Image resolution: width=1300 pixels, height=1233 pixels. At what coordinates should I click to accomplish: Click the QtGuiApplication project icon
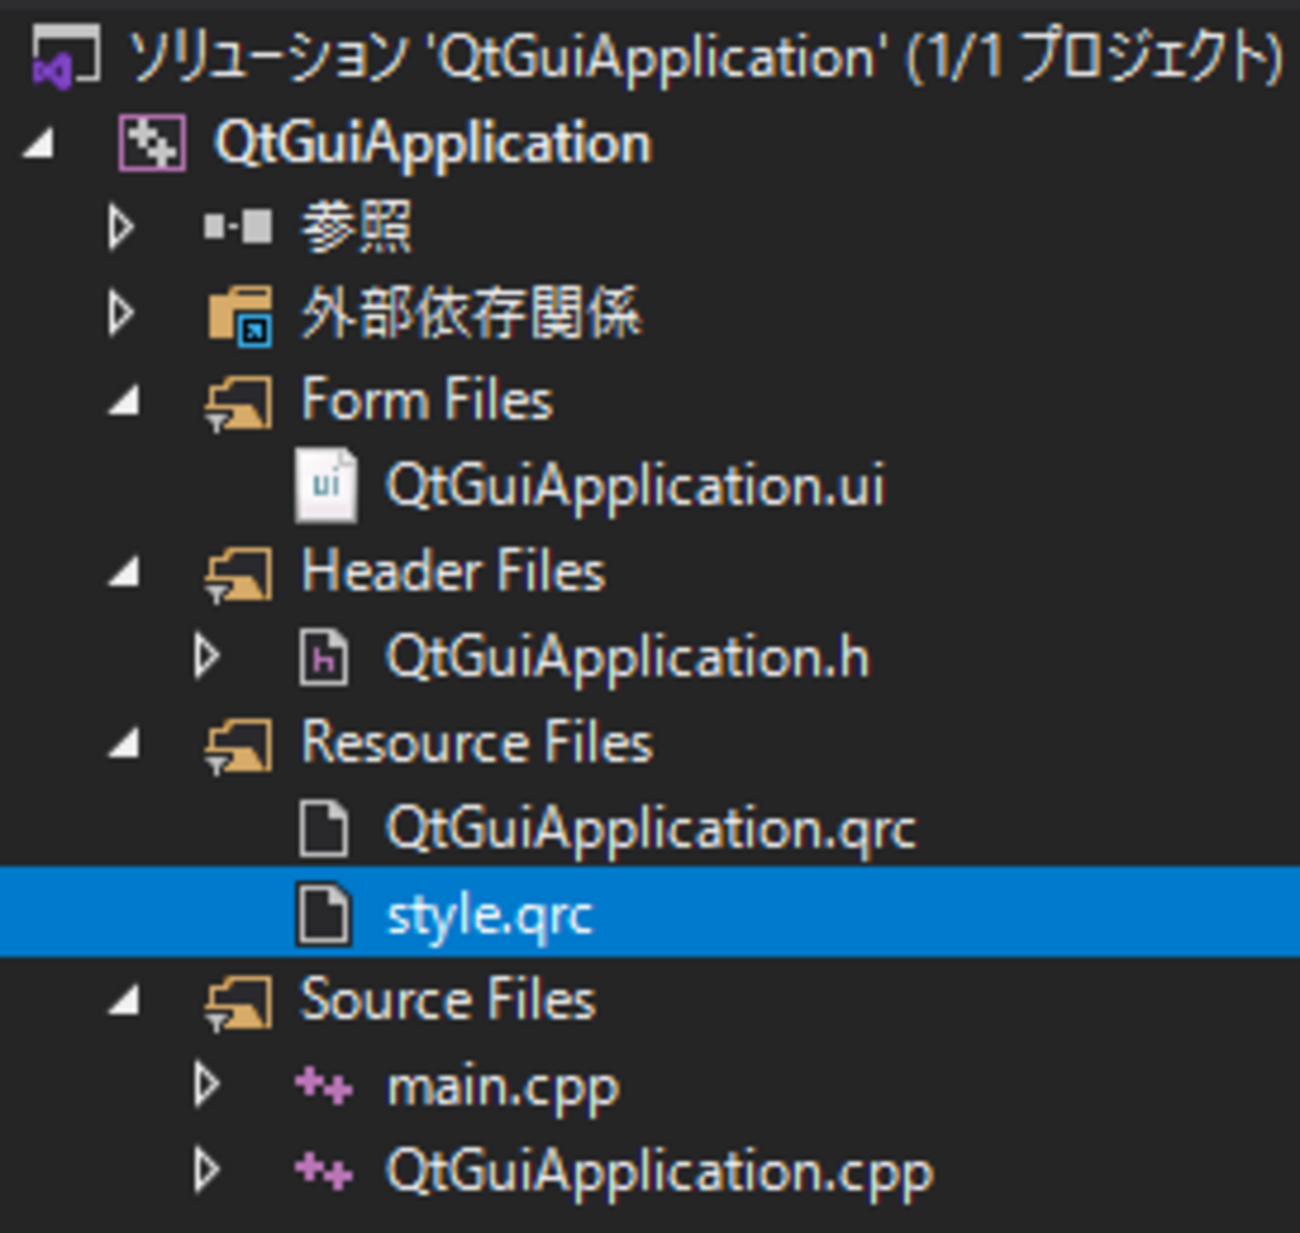(x=152, y=143)
